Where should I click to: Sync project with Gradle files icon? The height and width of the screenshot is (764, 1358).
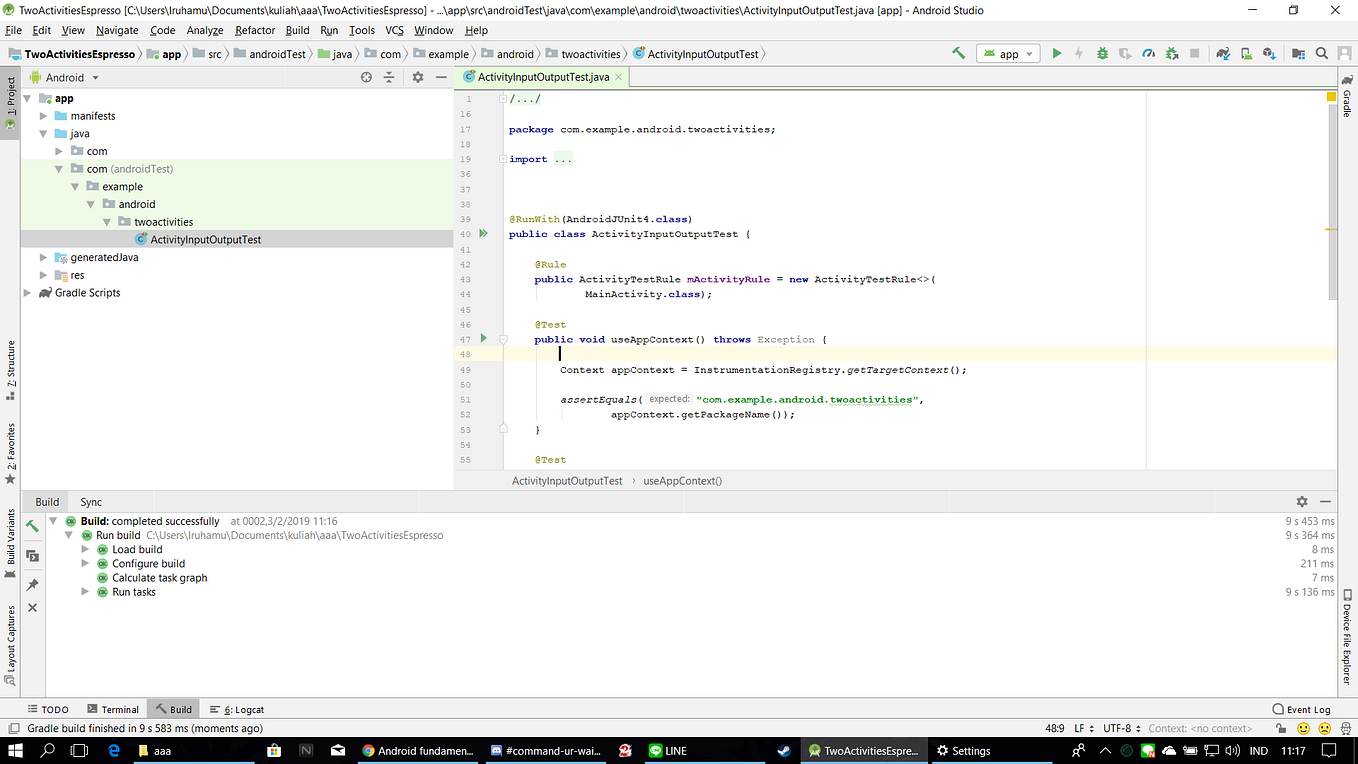pos(1222,53)
